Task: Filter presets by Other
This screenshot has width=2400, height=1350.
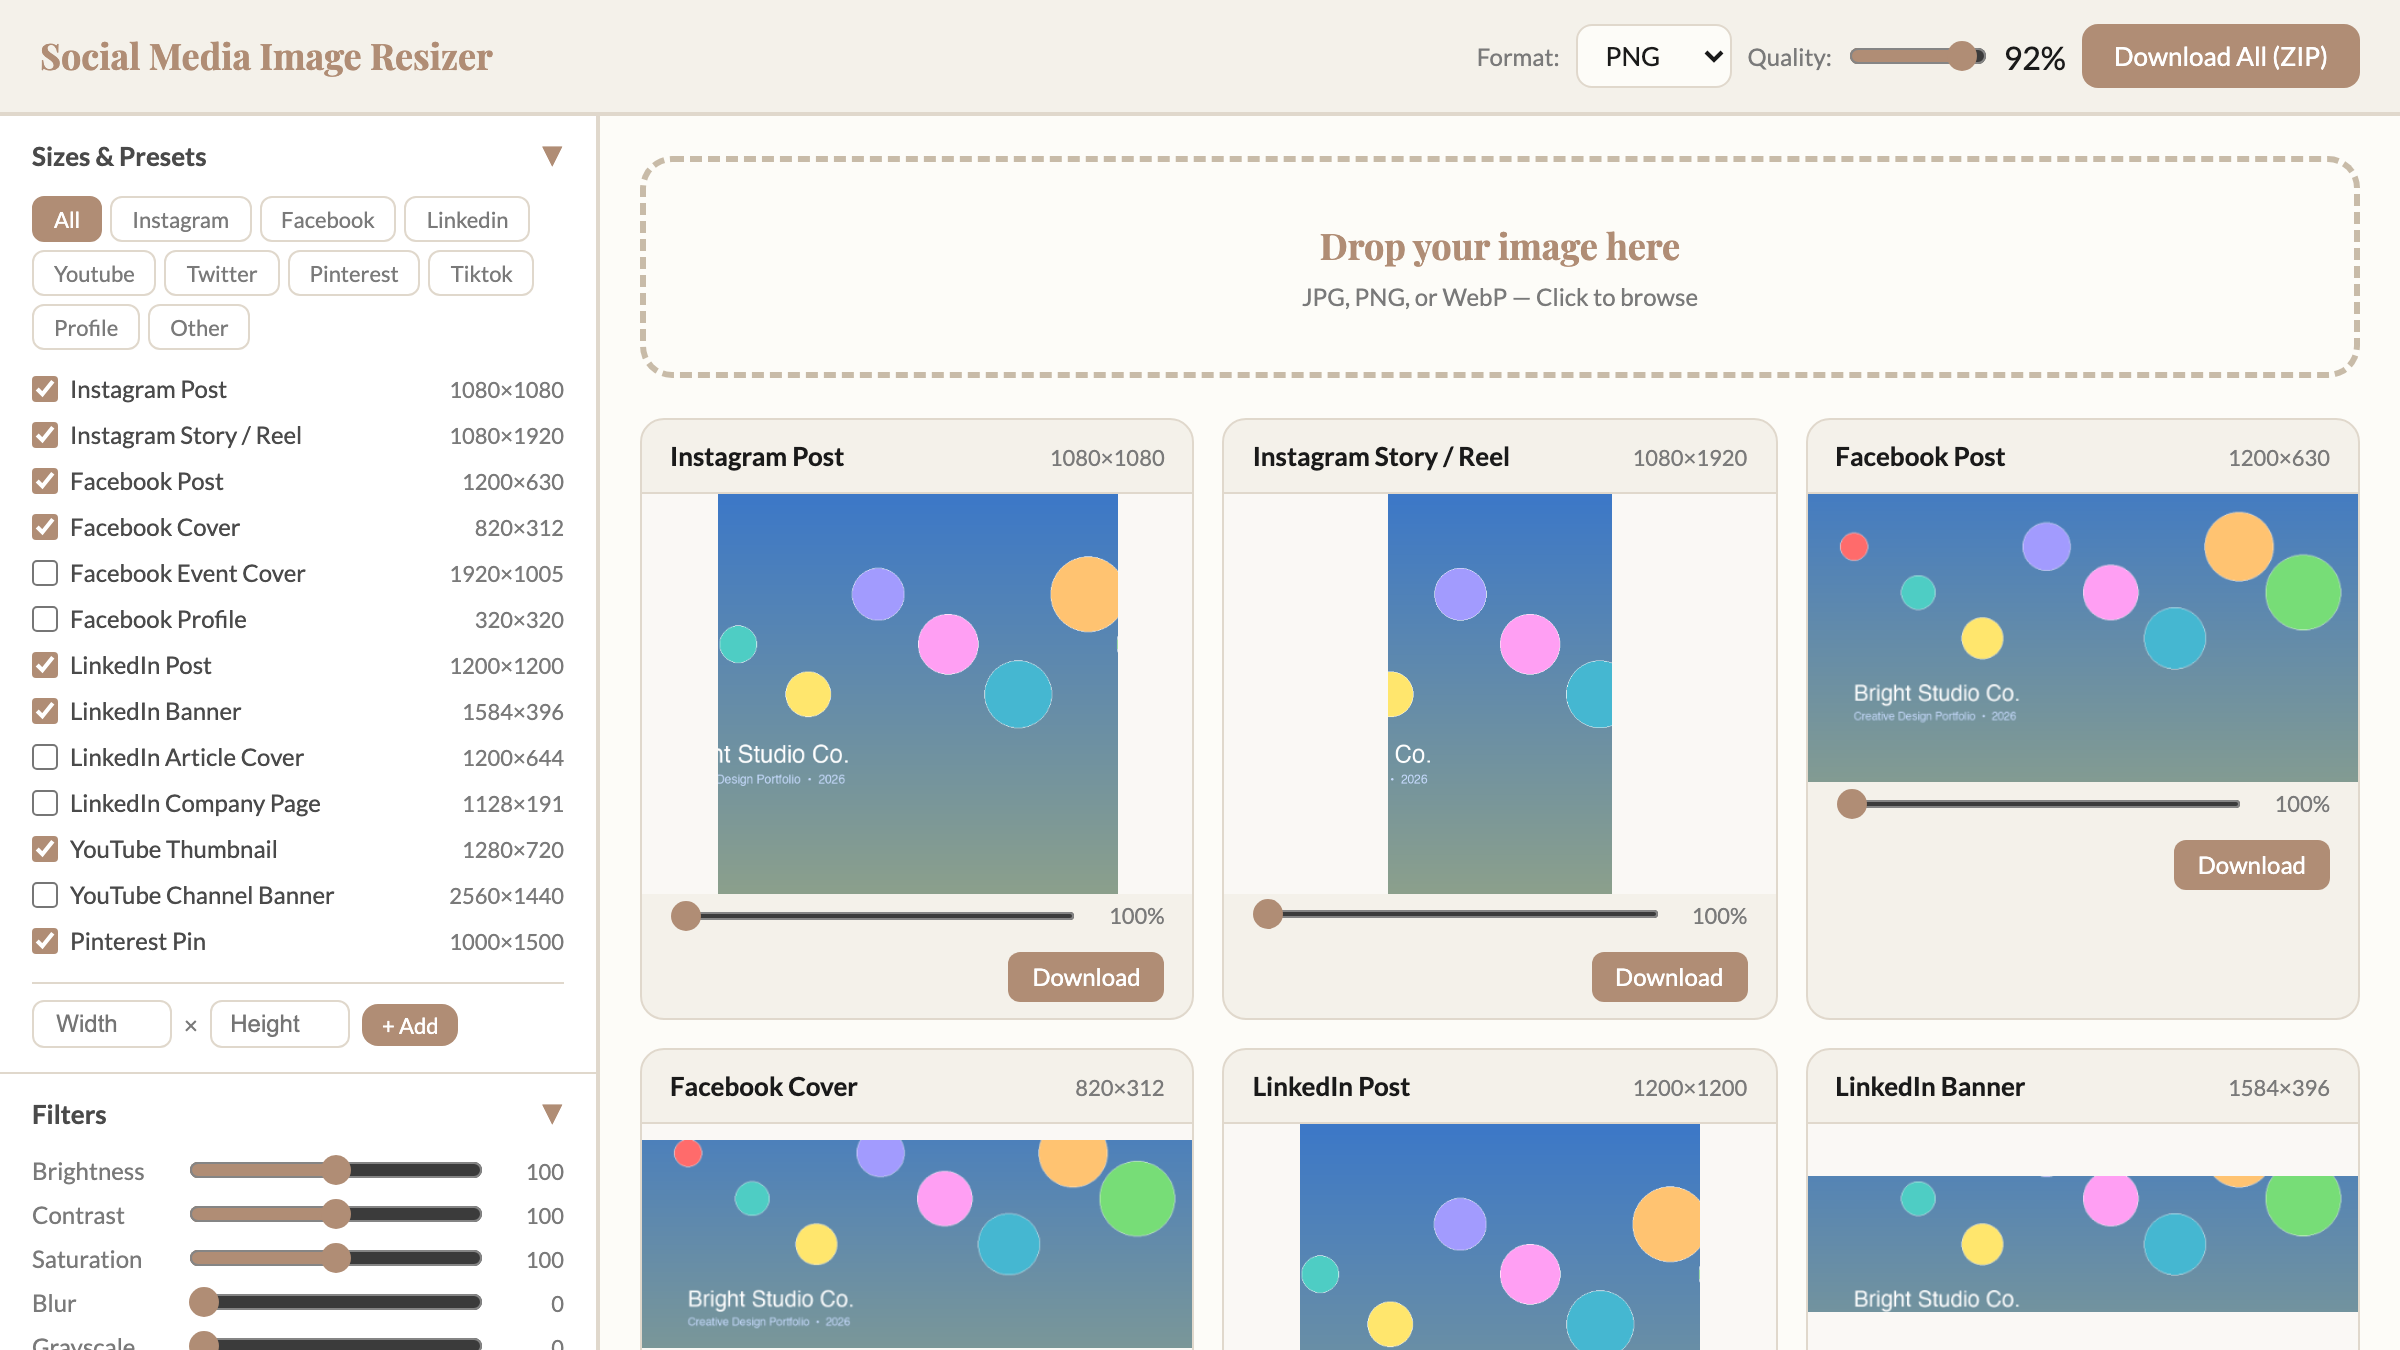Action: click(x=199, y=327)
